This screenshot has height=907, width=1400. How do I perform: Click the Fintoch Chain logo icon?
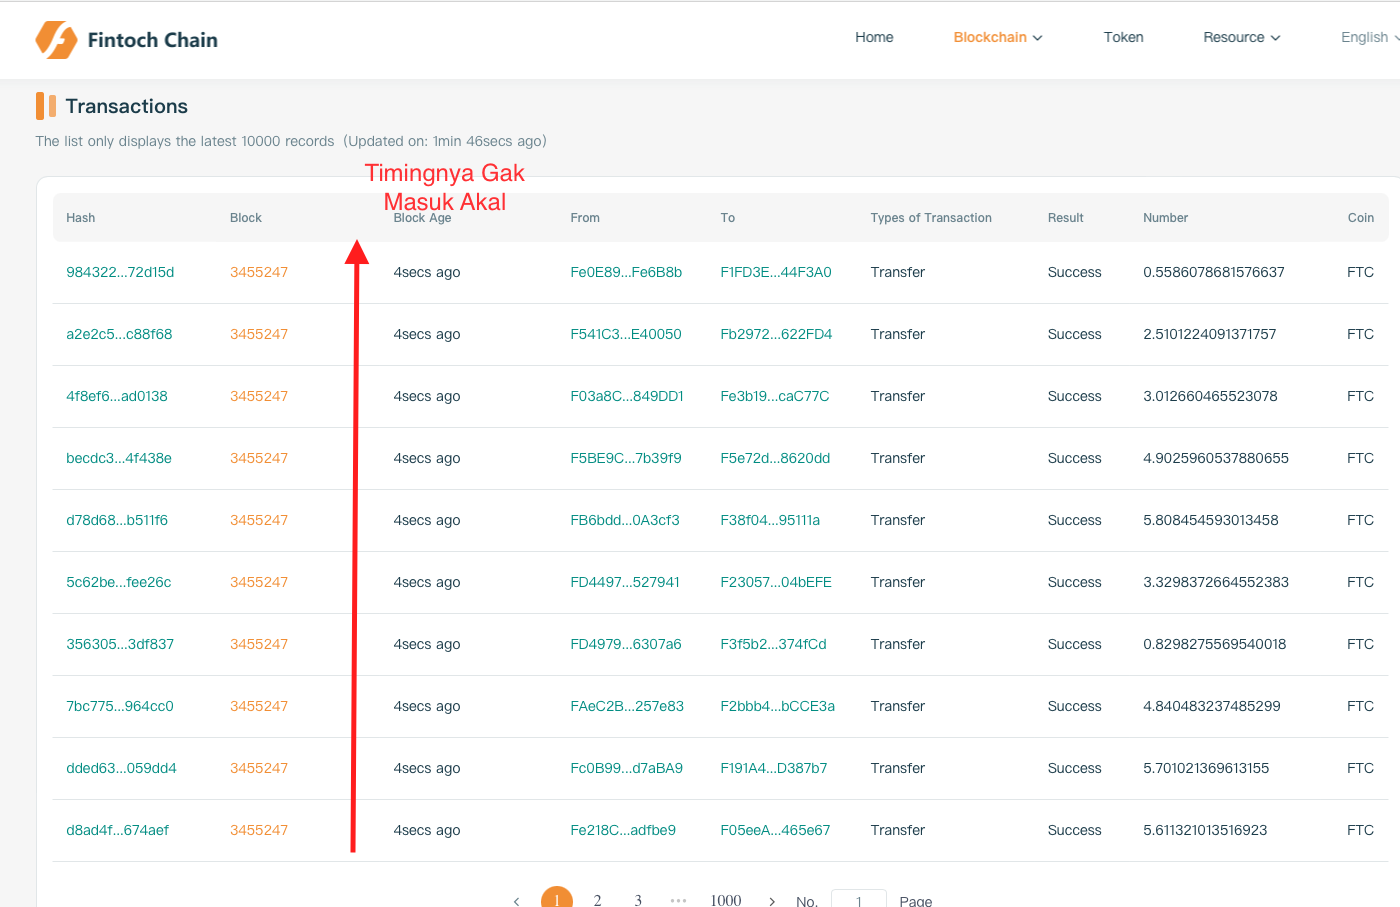(x=56, y=40)
